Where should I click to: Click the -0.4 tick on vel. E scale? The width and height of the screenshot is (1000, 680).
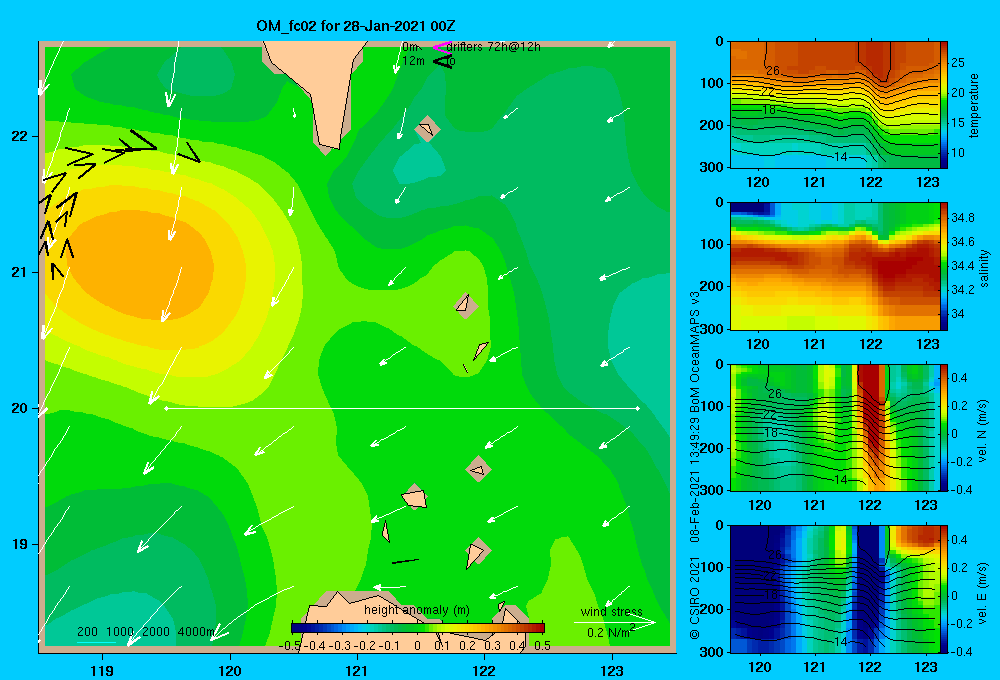click(x=961, y=651)
